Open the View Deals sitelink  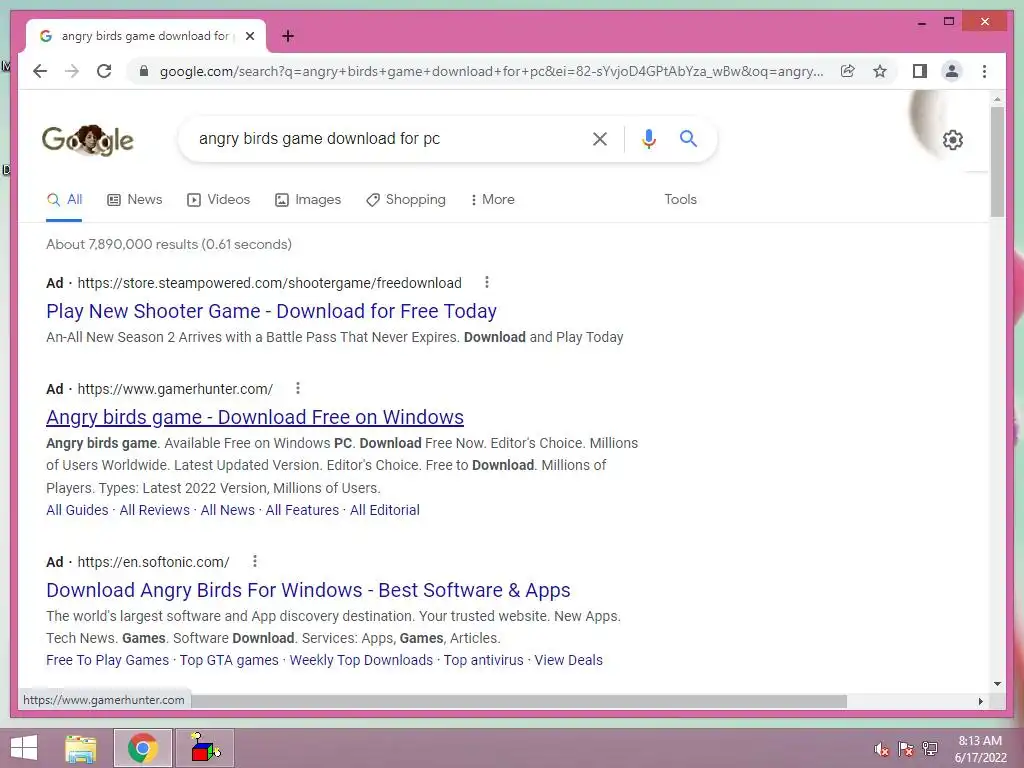pos(569,660)
